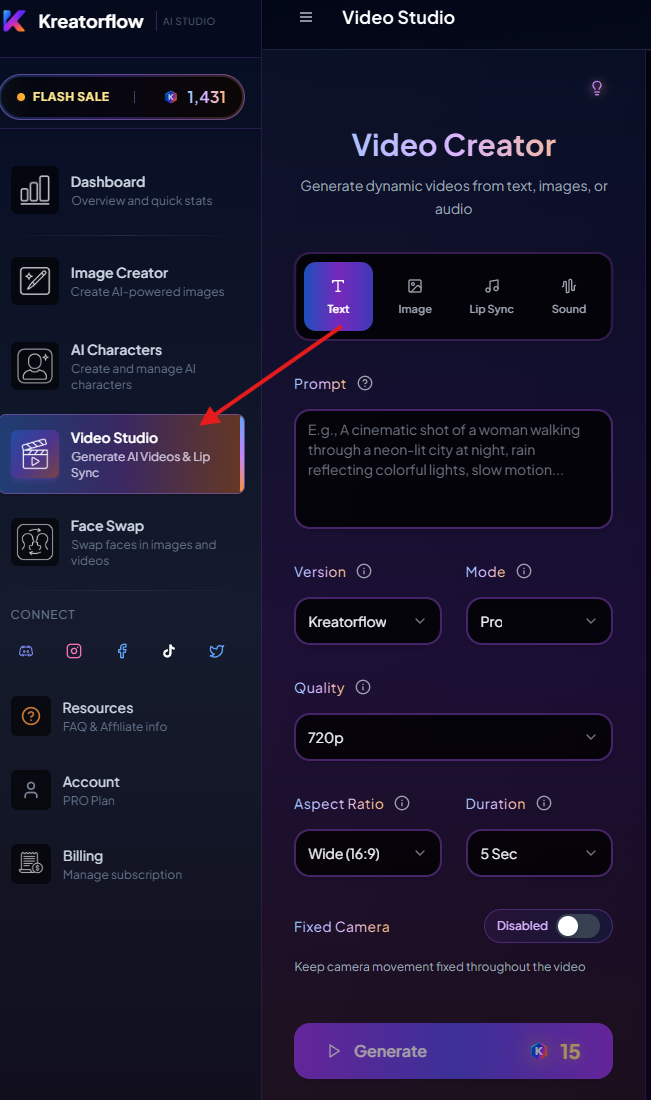Expand the Version Kreatorflow dropdown
Screen dimensions: 651x1100
point(367,622)
